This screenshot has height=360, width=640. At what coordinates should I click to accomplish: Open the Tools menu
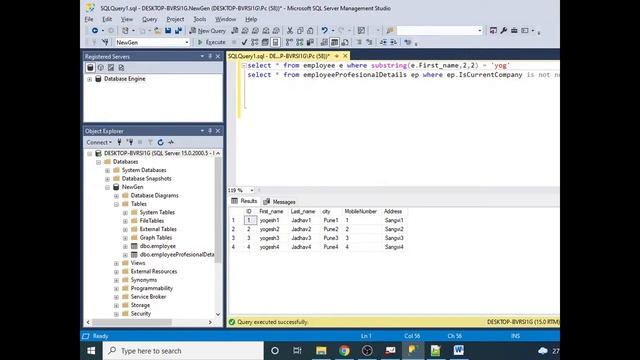pos(200,19)
